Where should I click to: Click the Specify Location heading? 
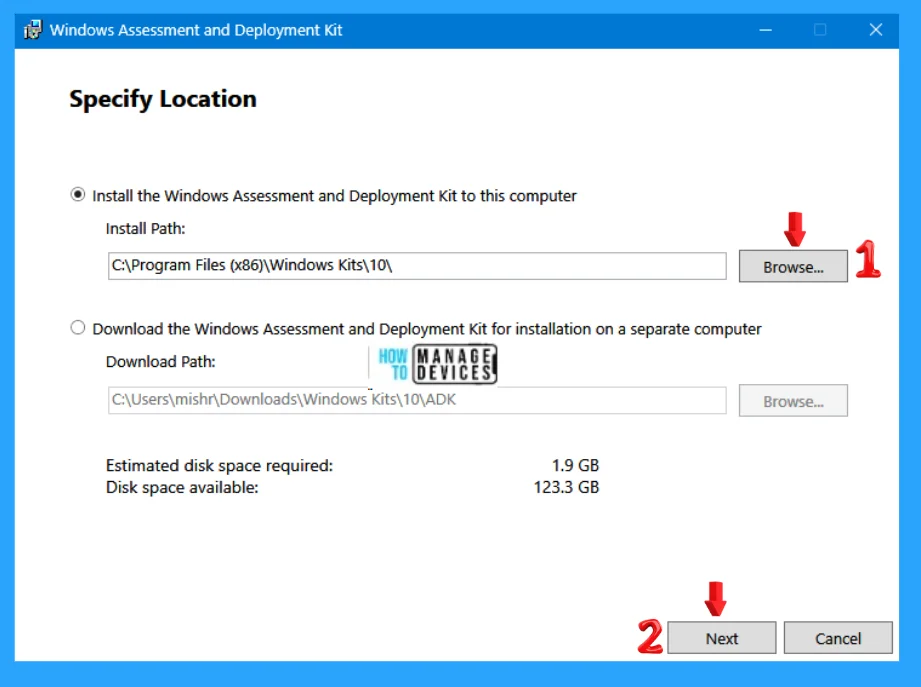tap(163, 99)
